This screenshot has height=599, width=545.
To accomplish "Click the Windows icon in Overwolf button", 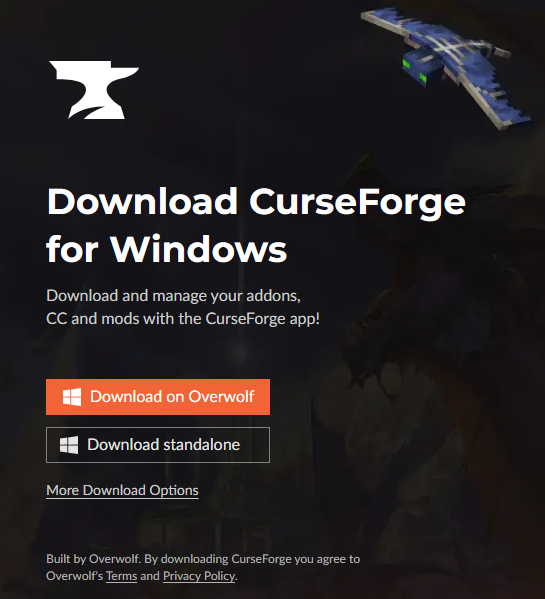I will coord(72,397).
